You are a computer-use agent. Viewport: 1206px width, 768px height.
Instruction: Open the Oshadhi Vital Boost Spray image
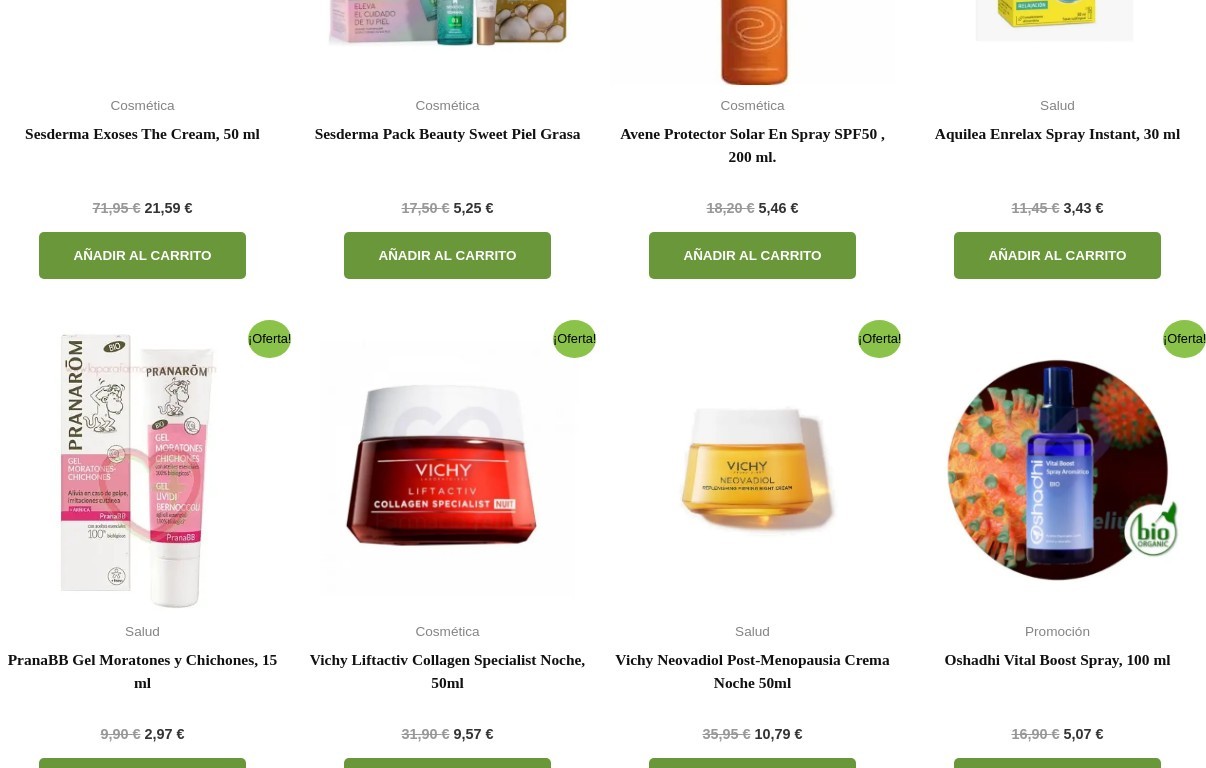[1057, 470]
